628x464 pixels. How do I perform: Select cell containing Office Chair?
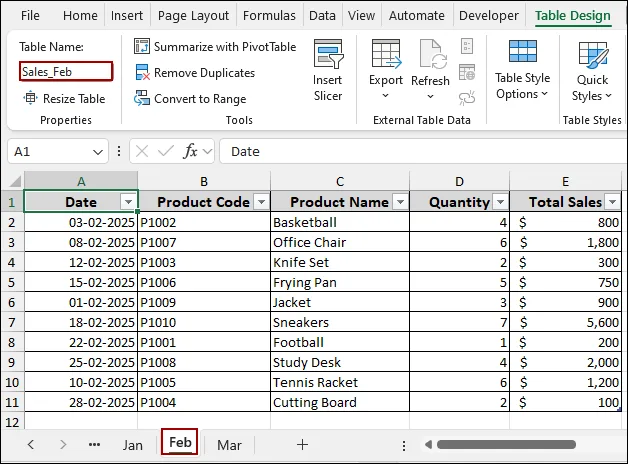tap(340, 242)
